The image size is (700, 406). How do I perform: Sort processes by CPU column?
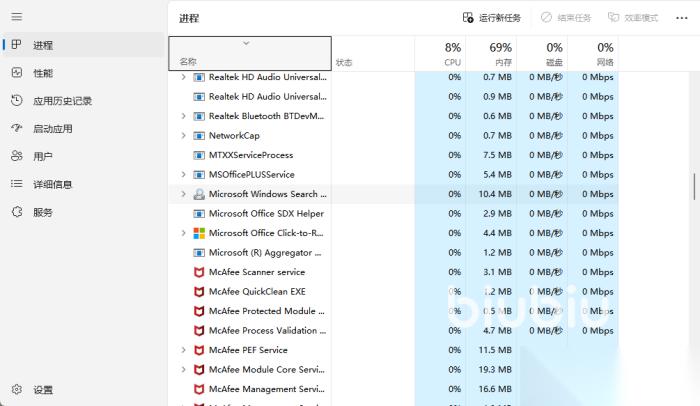tap(440, 54)
